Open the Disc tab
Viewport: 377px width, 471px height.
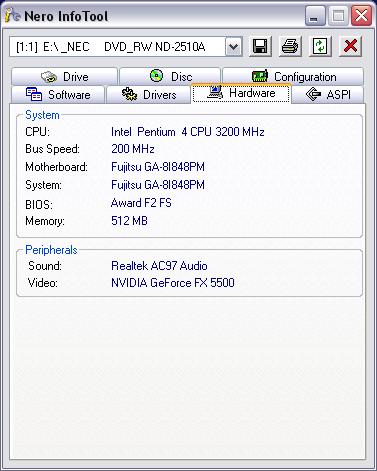[x=170, y=77]
